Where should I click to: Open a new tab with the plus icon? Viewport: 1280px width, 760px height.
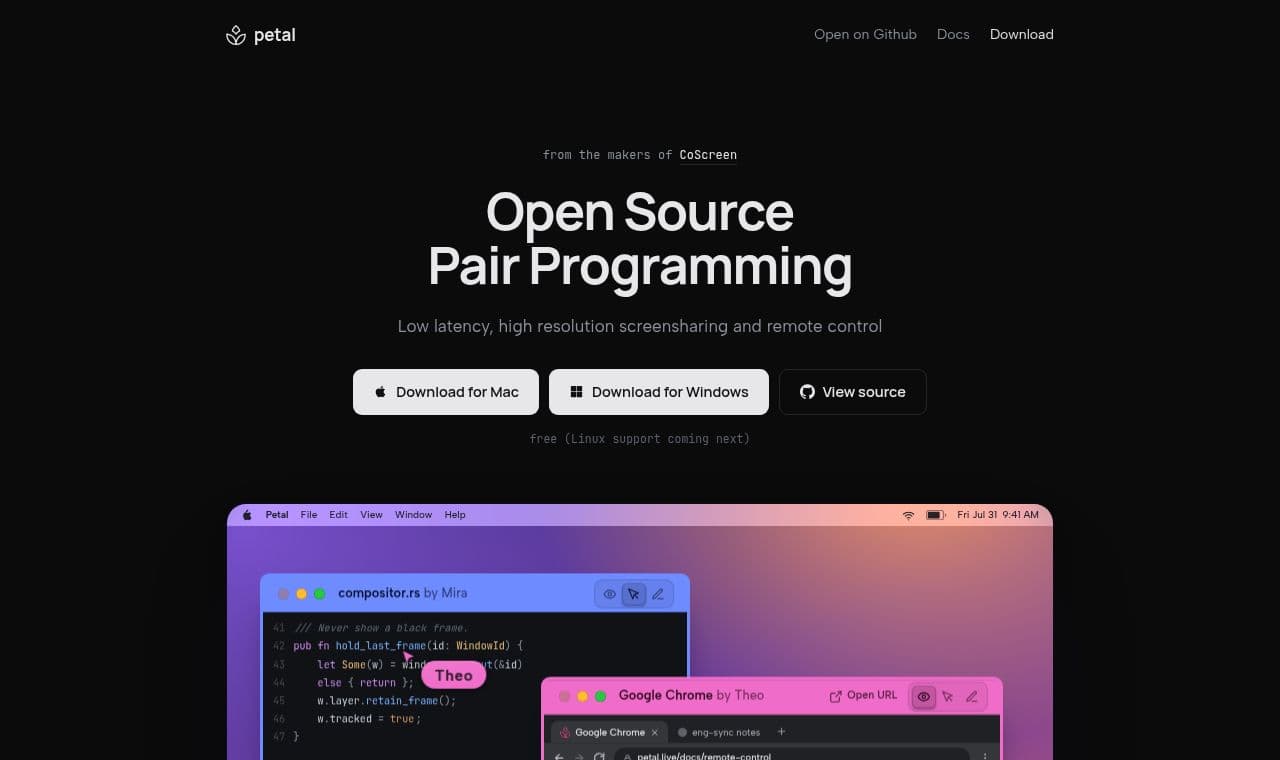(x=781, y=732)
